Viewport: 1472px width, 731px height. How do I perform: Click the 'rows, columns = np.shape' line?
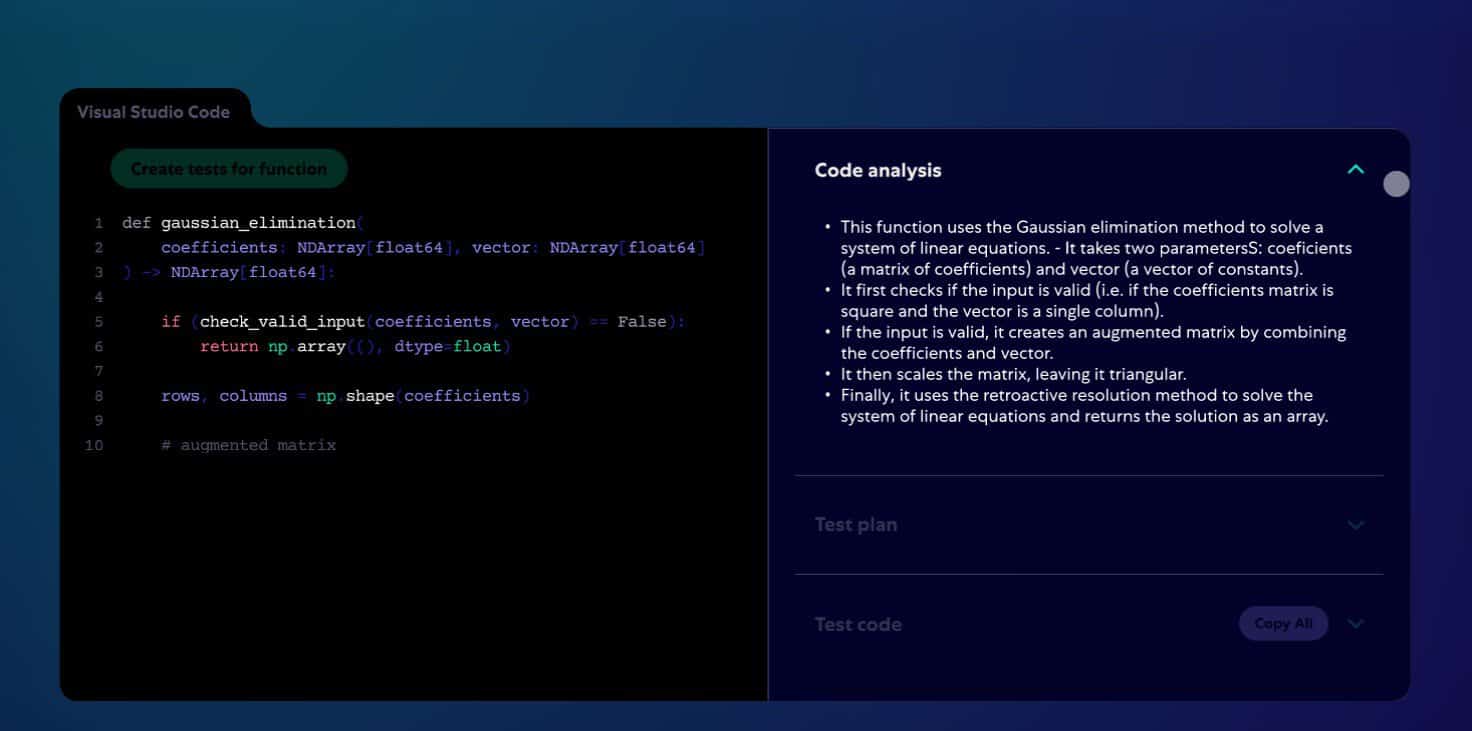coord(345,396)
